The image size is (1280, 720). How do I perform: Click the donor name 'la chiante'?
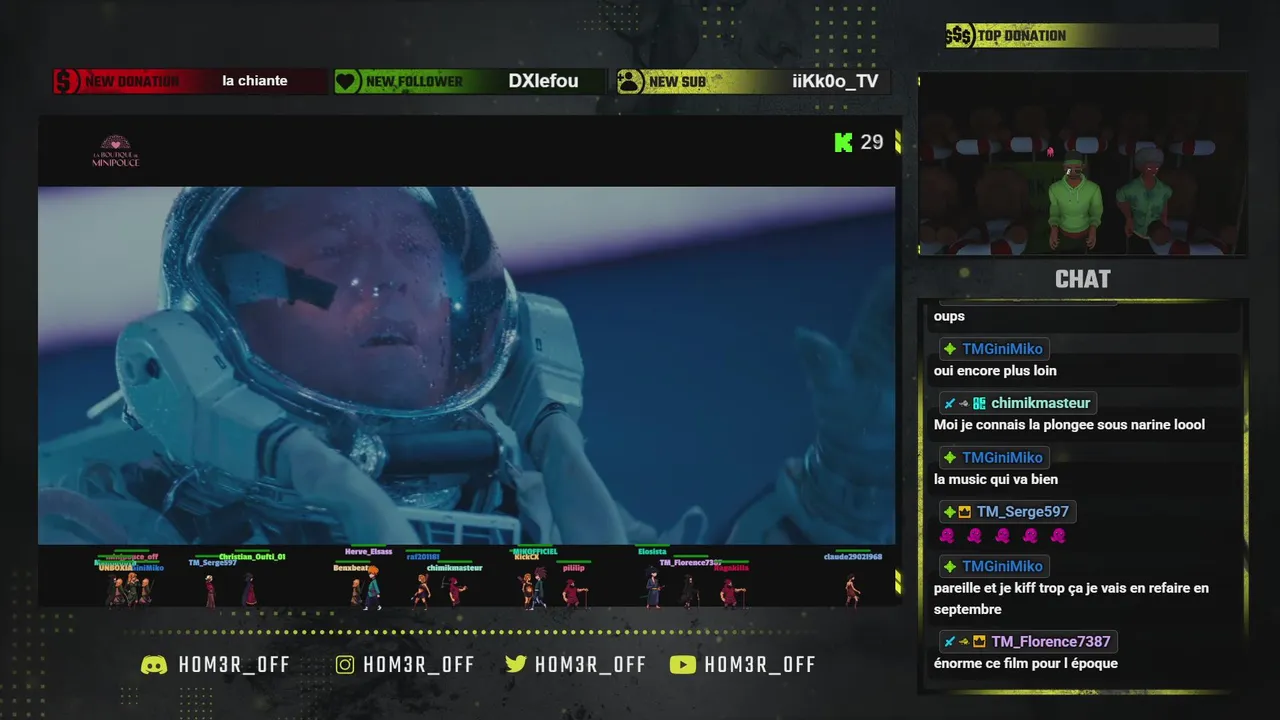(x=255, y=81)
